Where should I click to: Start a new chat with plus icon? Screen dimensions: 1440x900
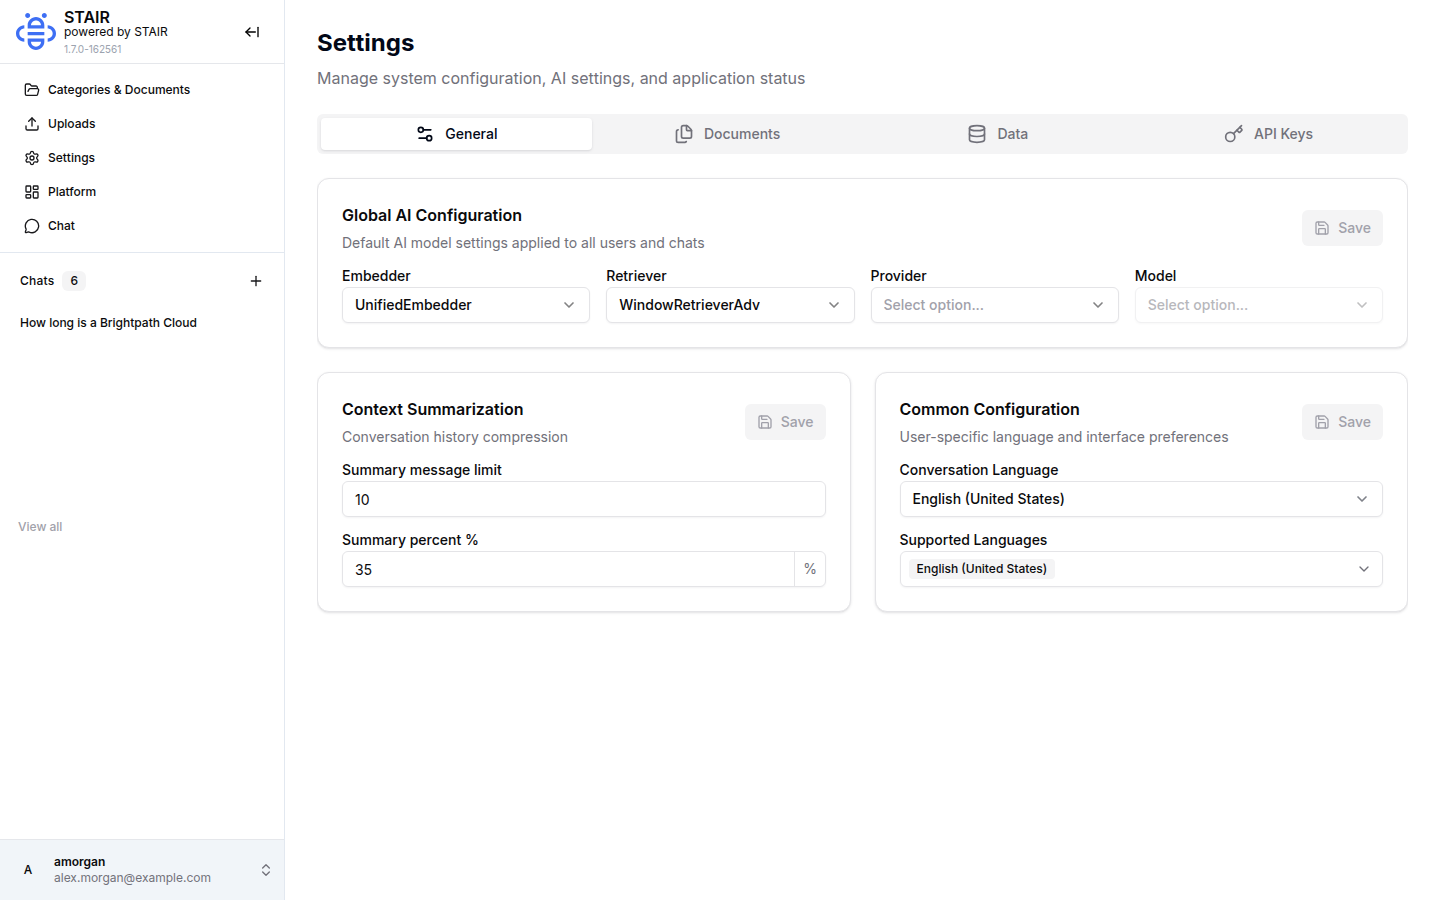point(256,281)
